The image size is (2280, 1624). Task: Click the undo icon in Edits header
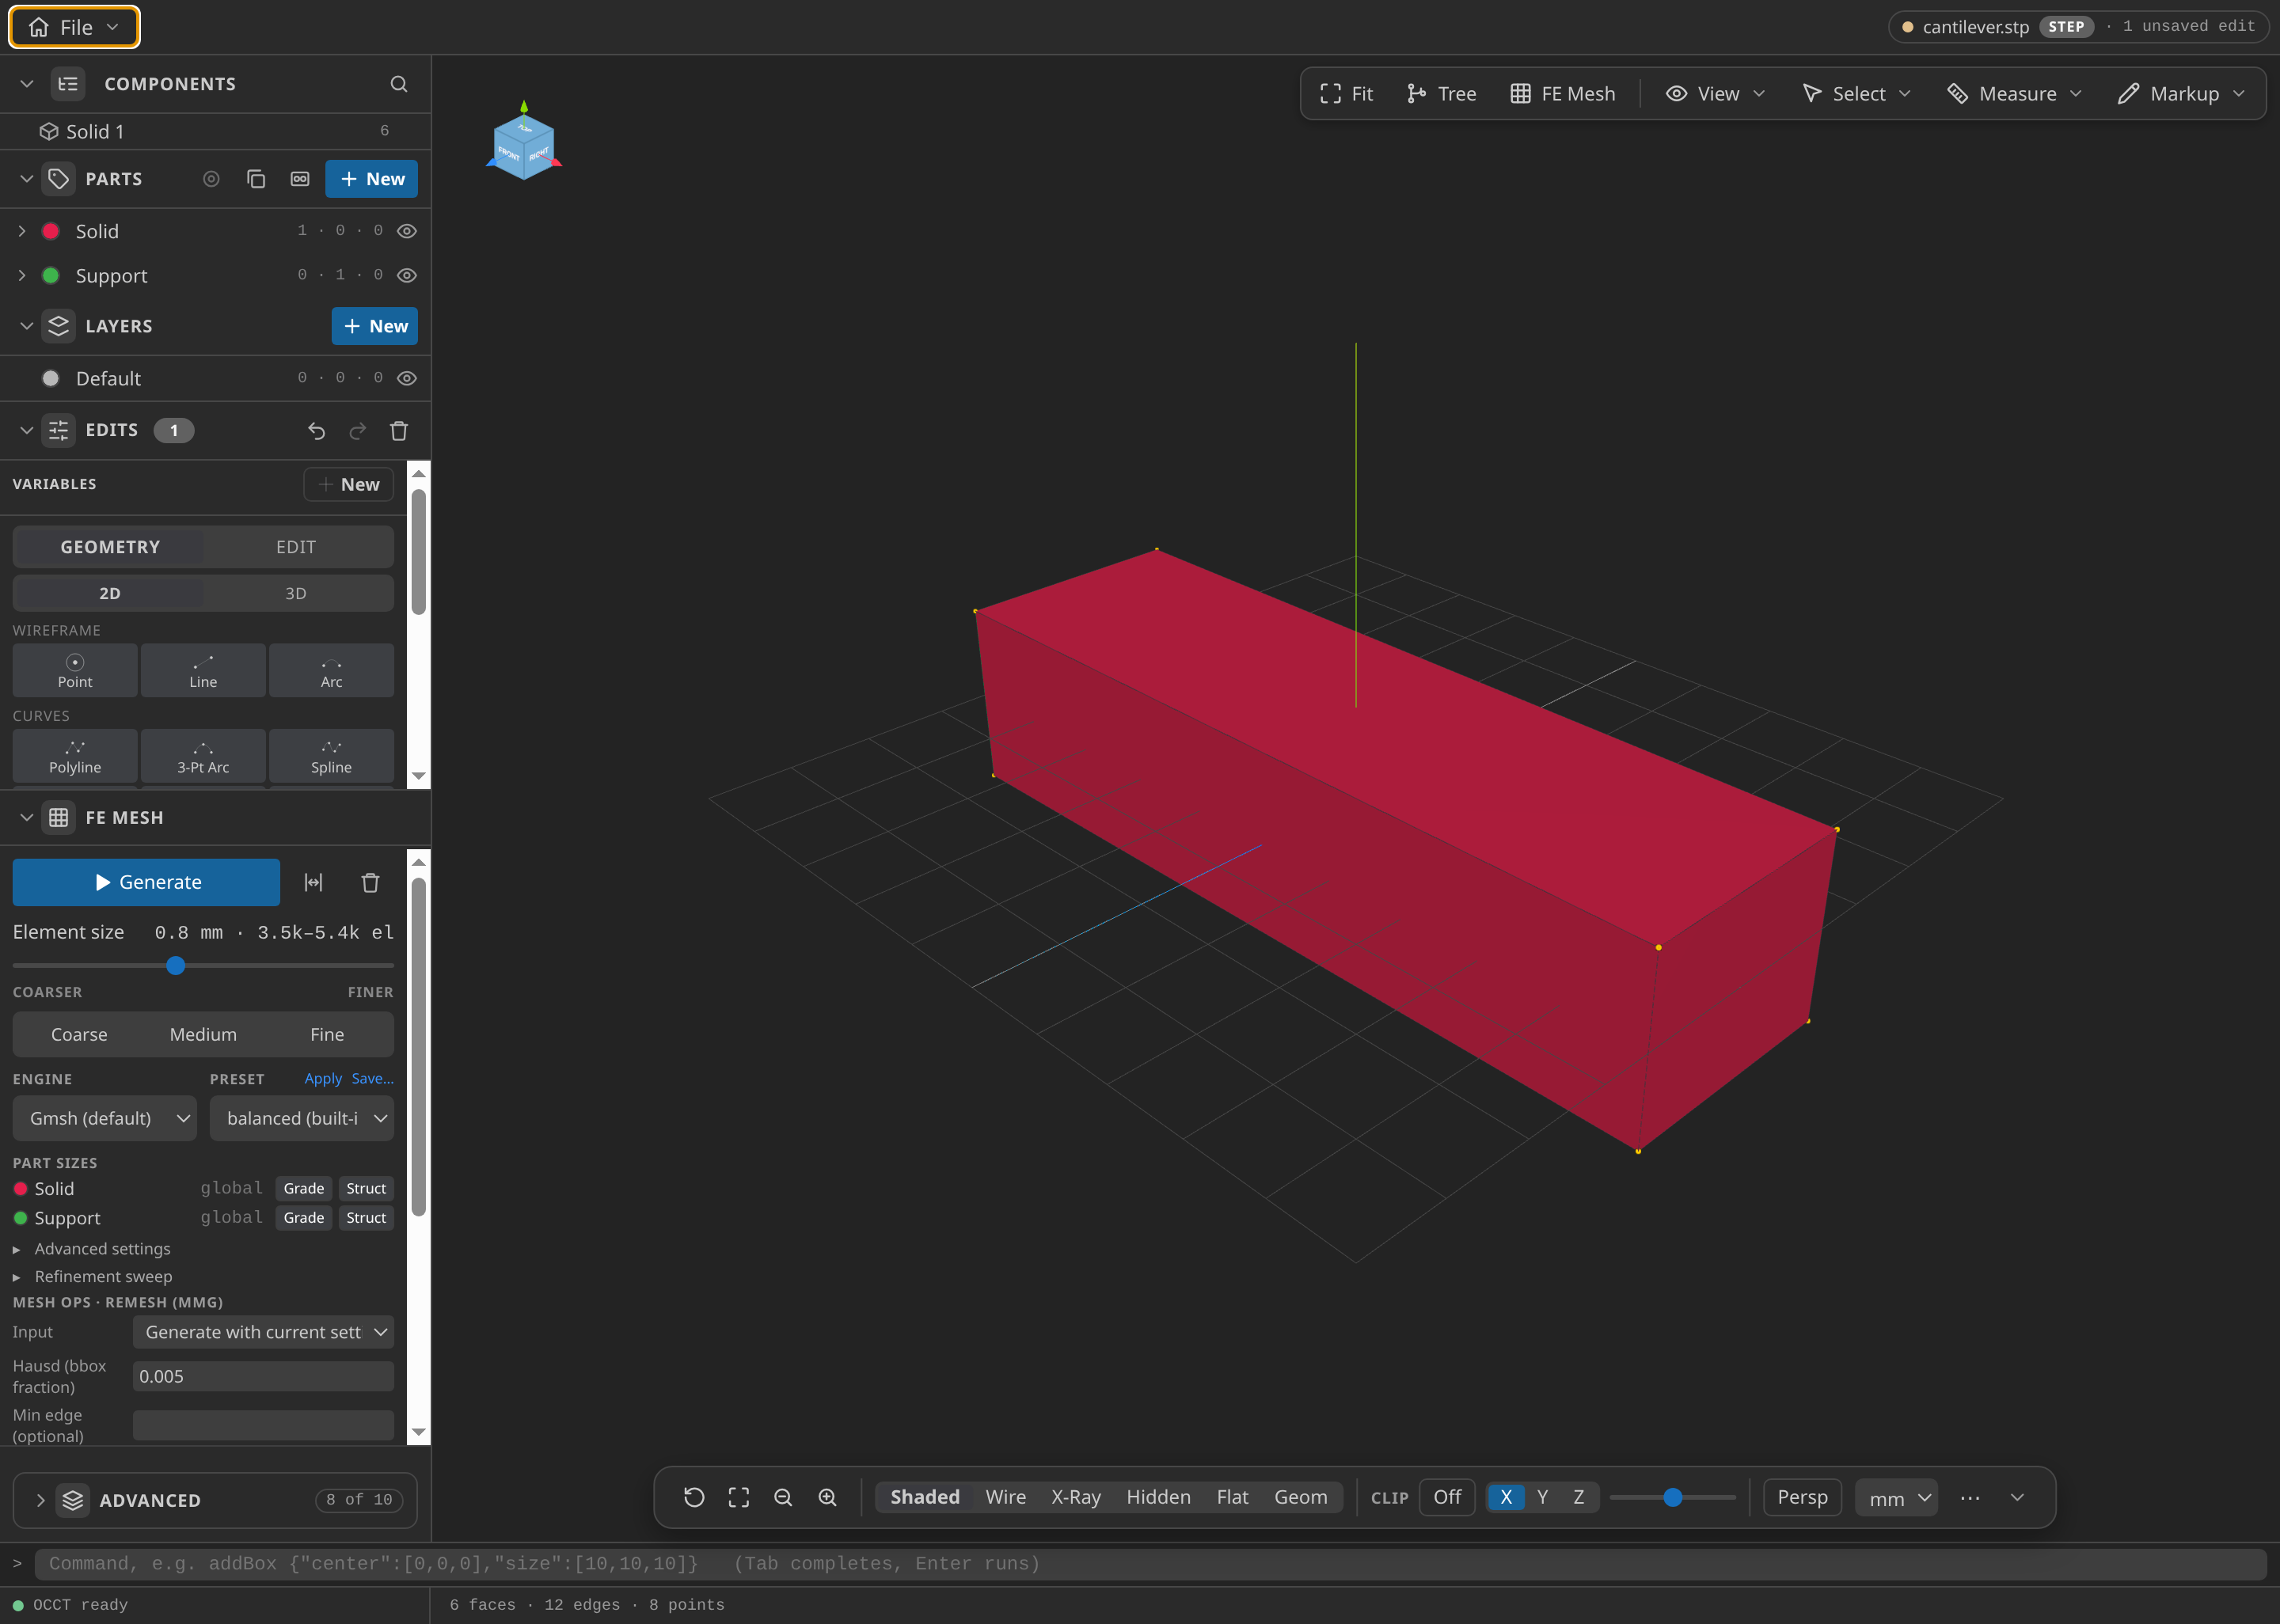click(x=316, y=431)
